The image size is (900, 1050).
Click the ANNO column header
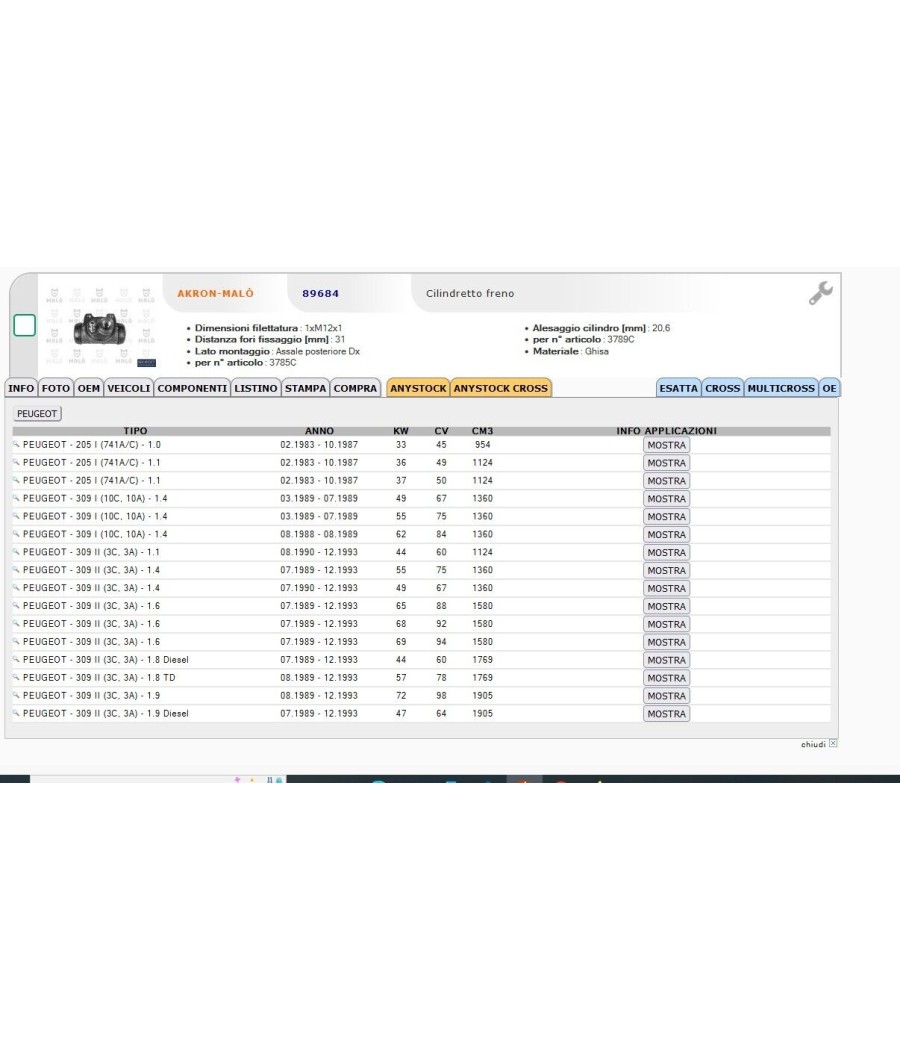[x=319, y=431]
